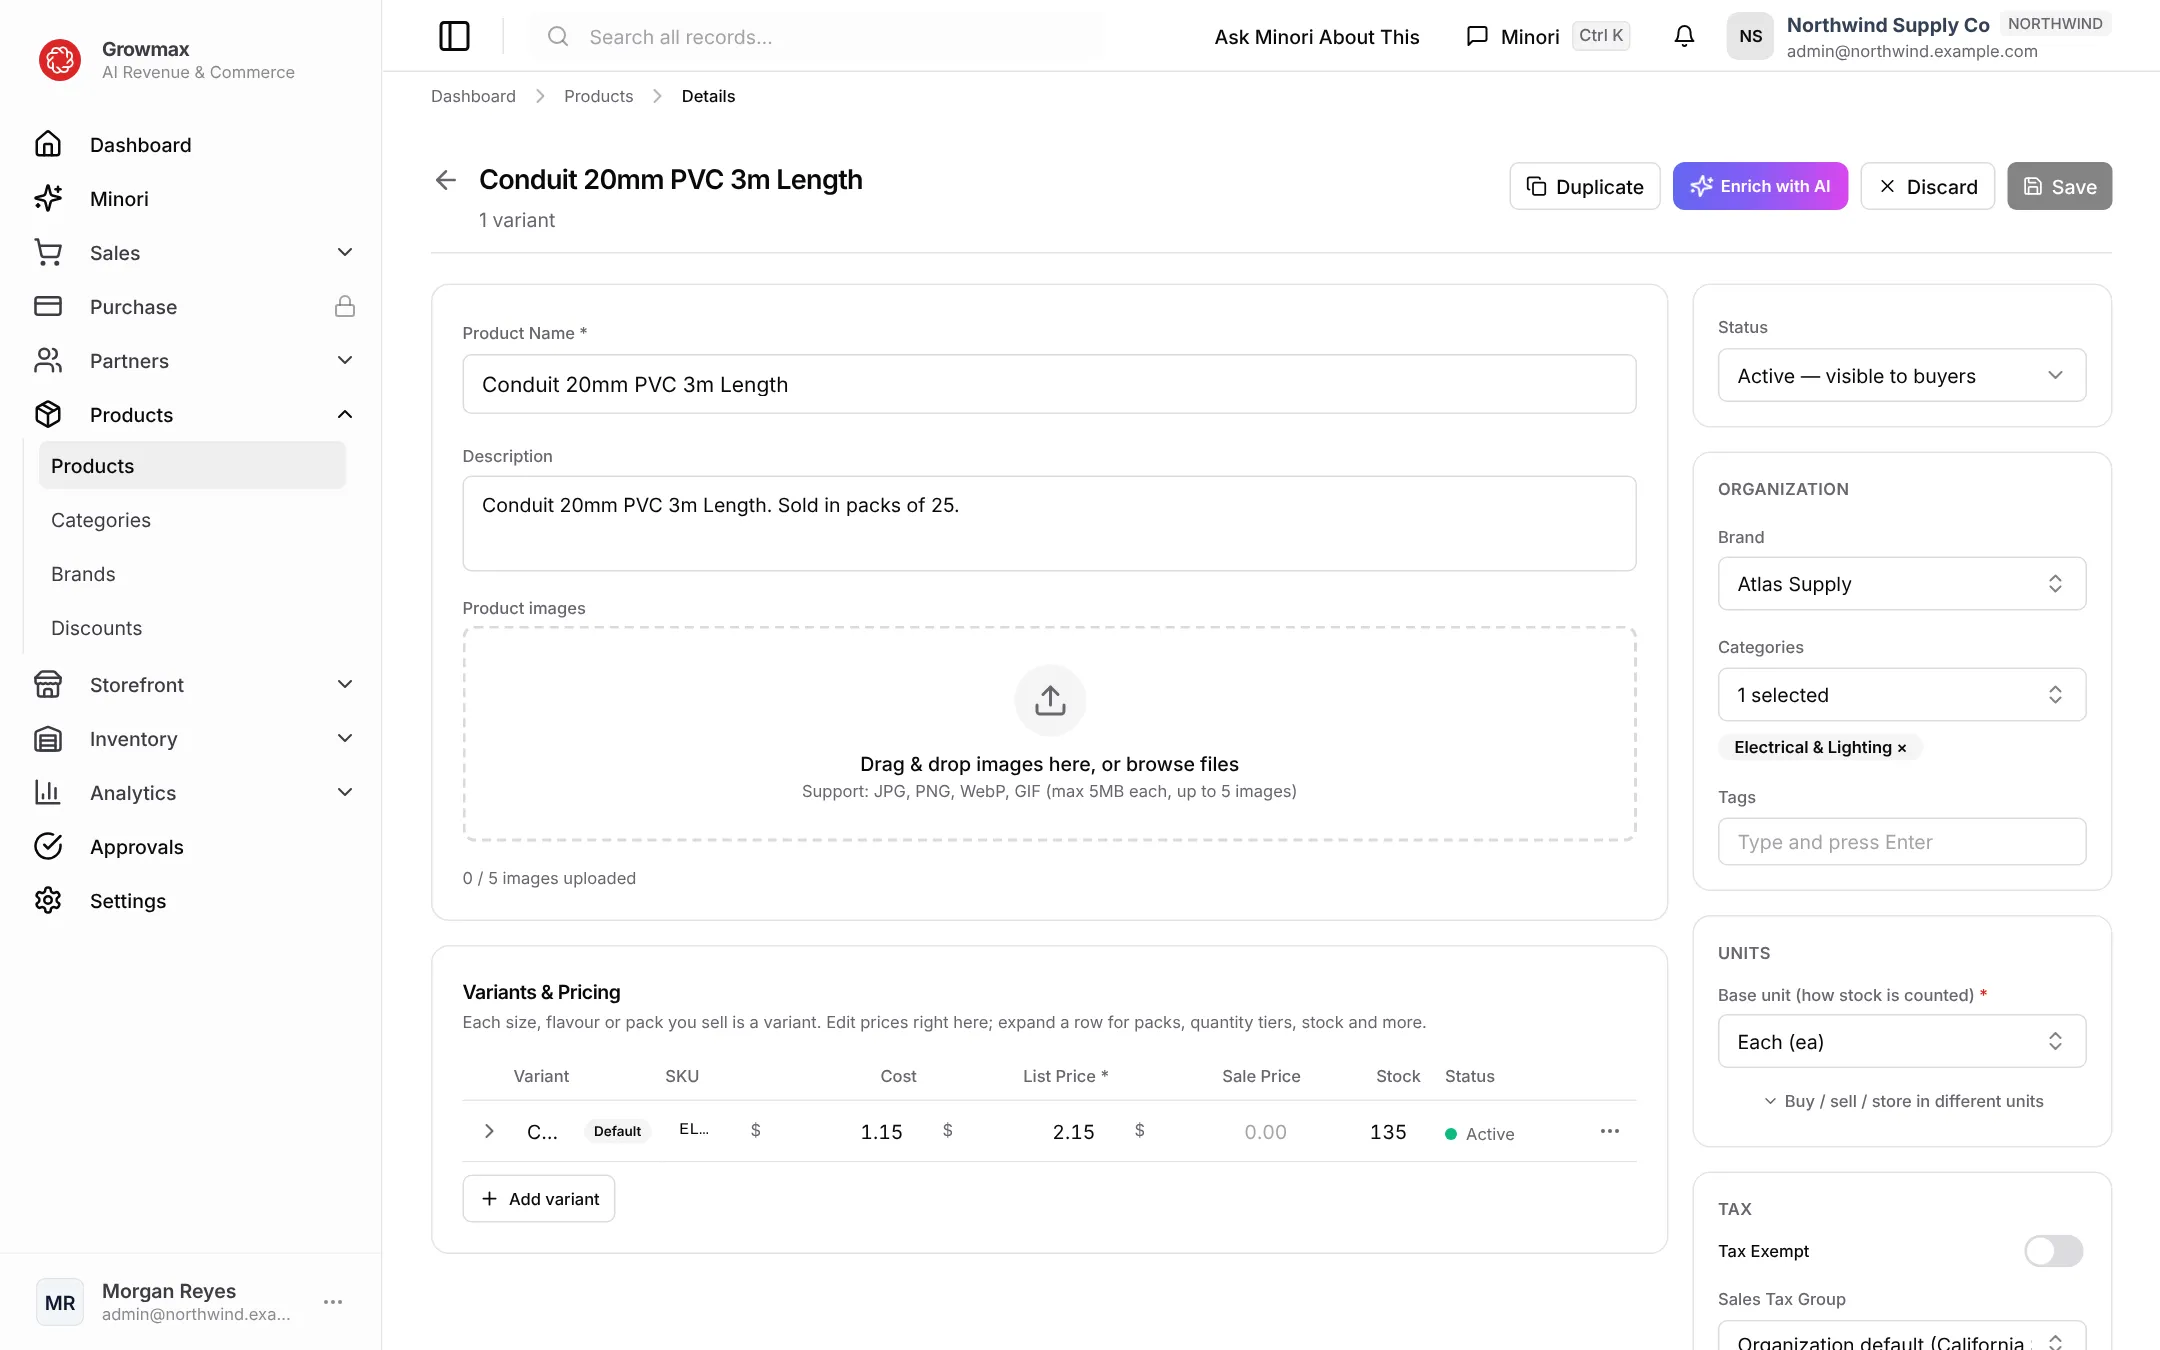Go back using the arrow beside product title

click(446, 180)
